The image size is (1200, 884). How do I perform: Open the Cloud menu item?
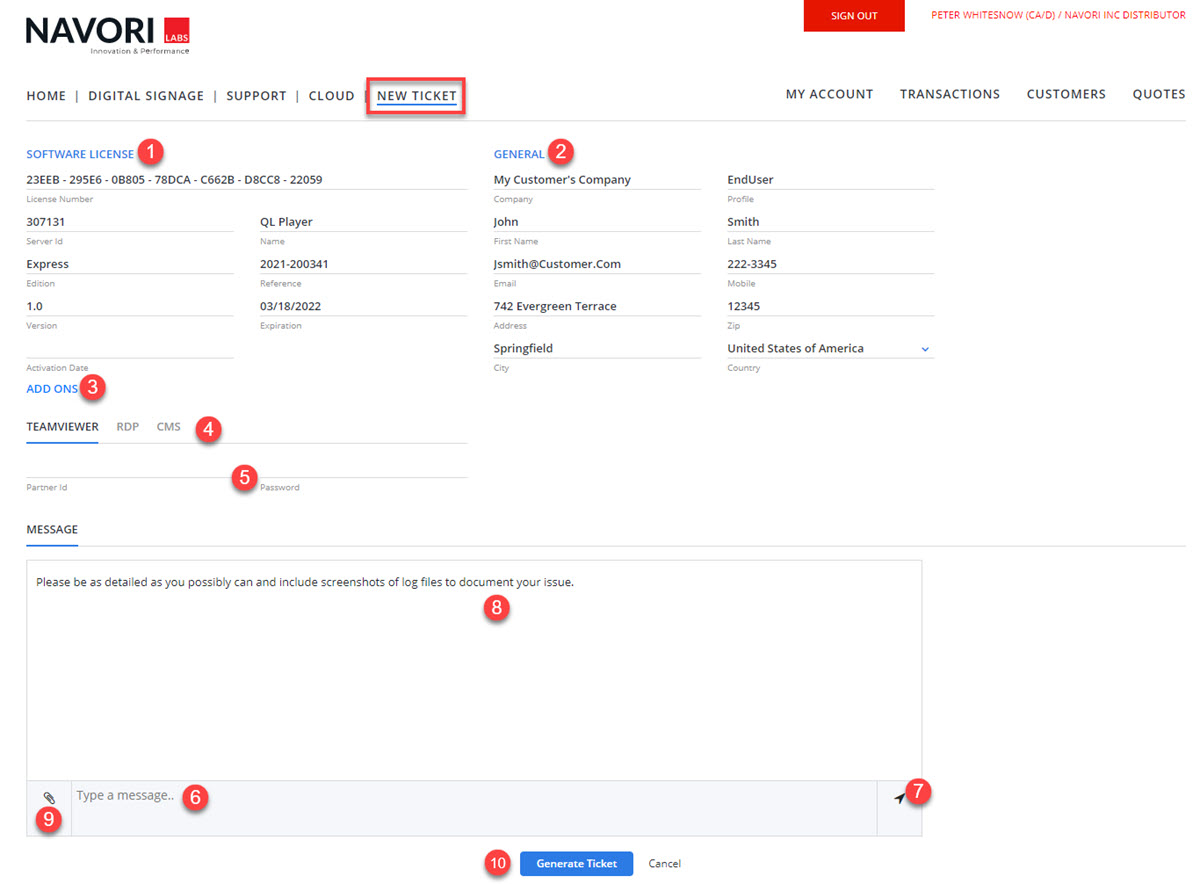pyautogui.click(x=331, y=96)
